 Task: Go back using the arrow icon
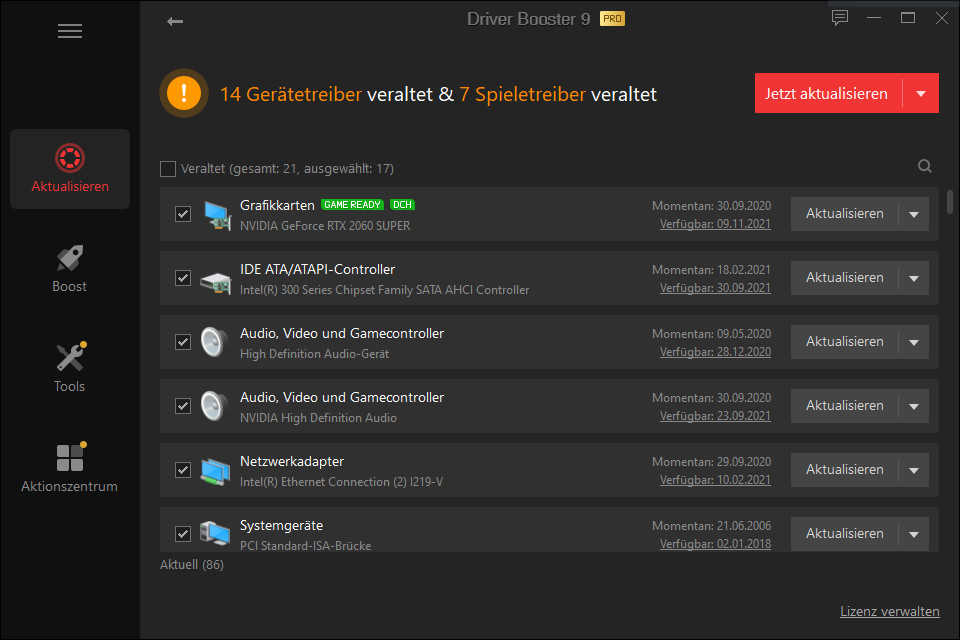(x=175, y=21)
